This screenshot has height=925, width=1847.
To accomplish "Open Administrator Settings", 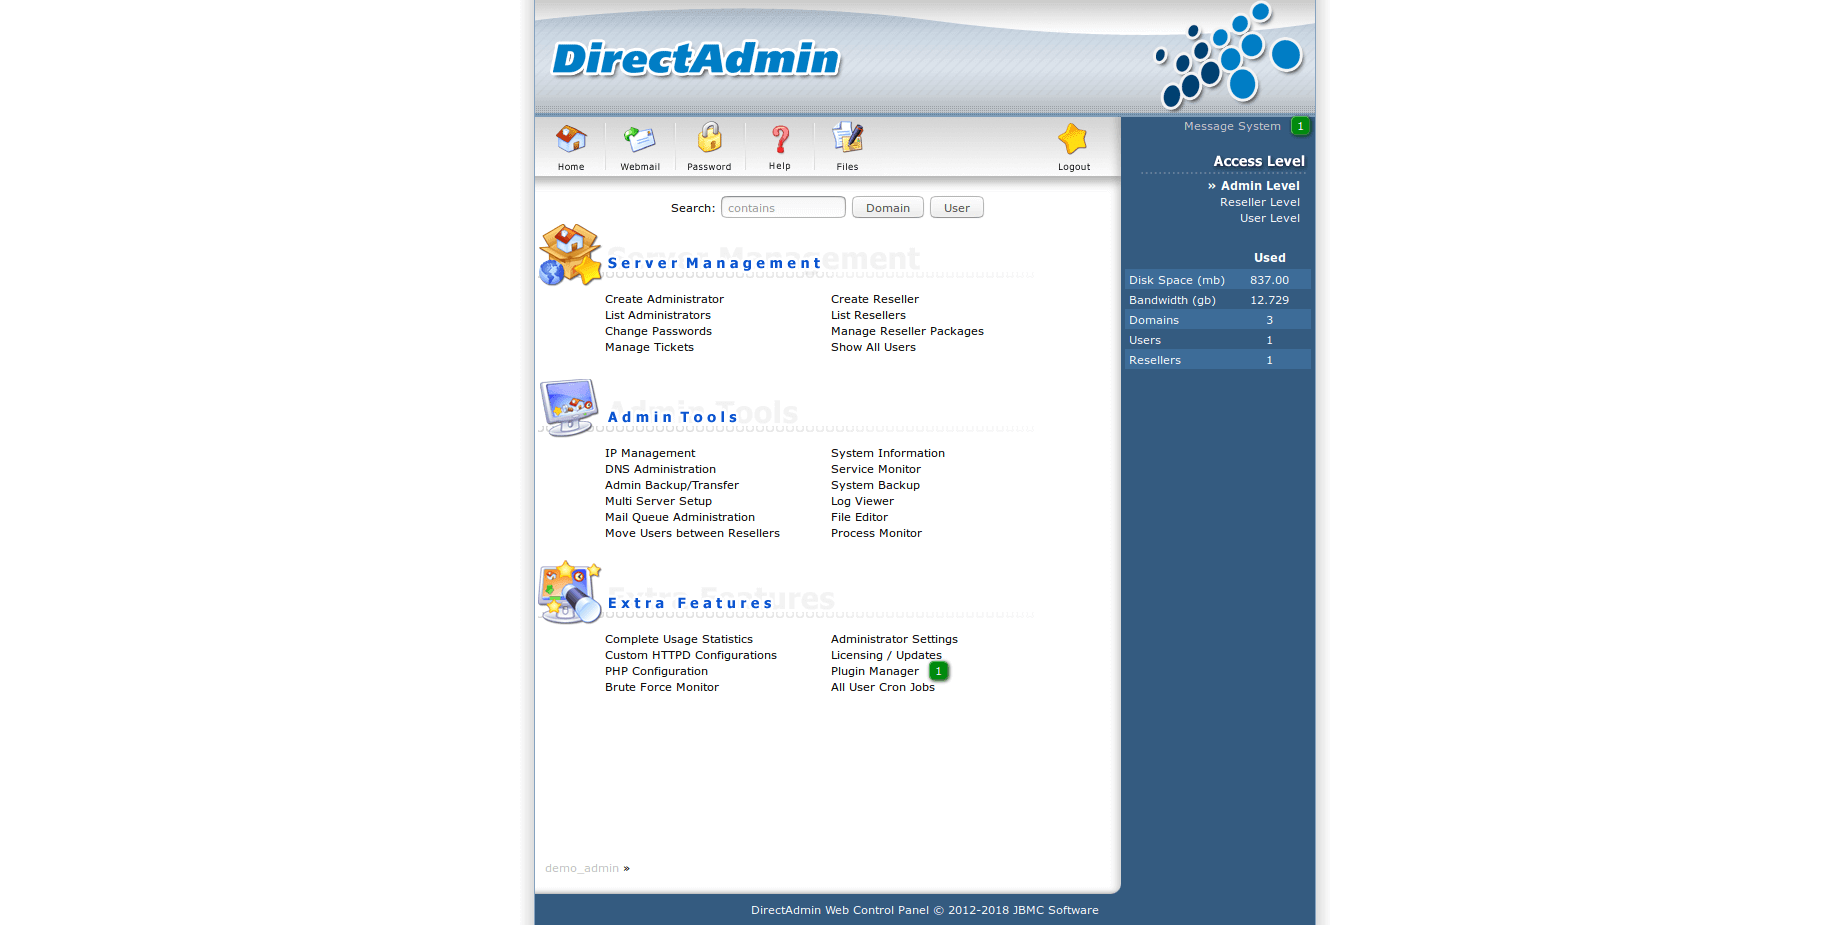I will [894, 639].
